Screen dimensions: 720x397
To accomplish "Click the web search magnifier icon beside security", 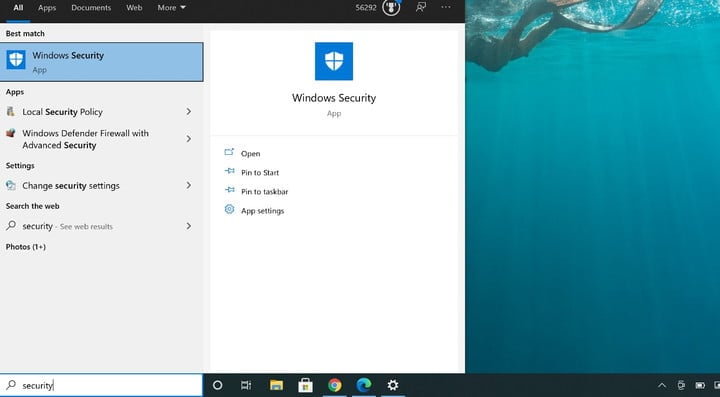I will click(x=11, y=226).
